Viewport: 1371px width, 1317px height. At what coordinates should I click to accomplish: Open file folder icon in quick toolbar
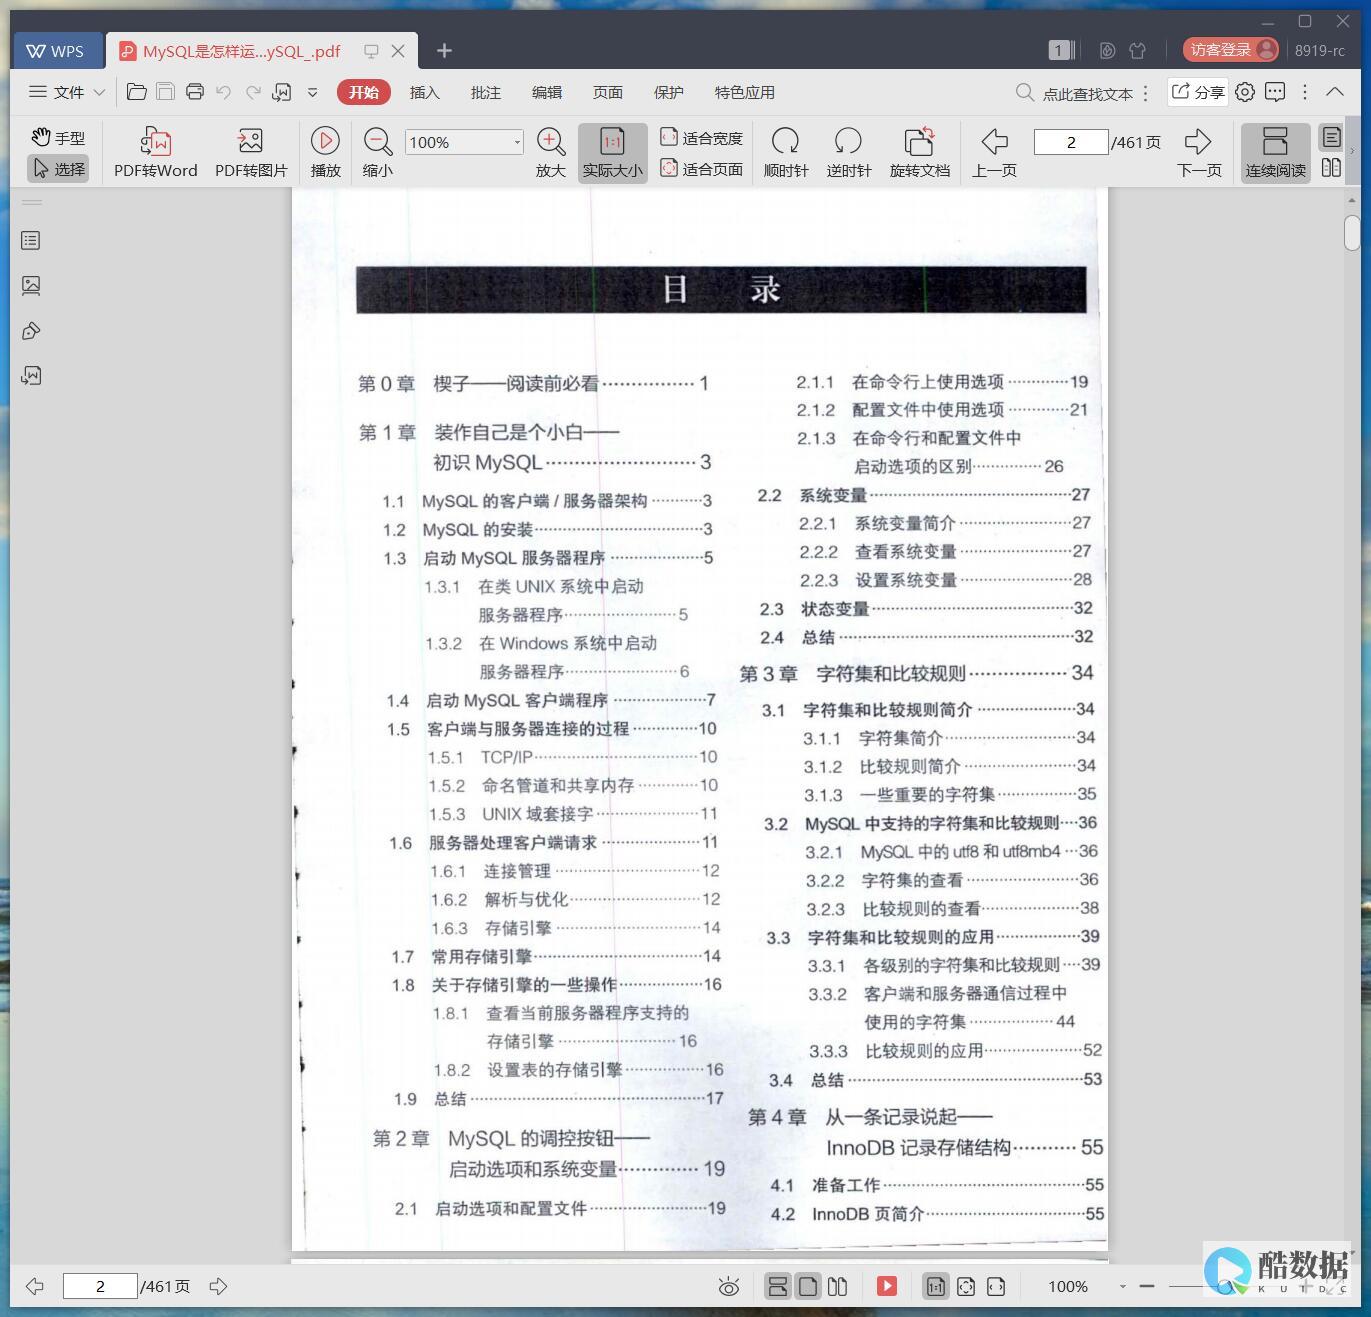pyautogui.click(x=137, y=92)
